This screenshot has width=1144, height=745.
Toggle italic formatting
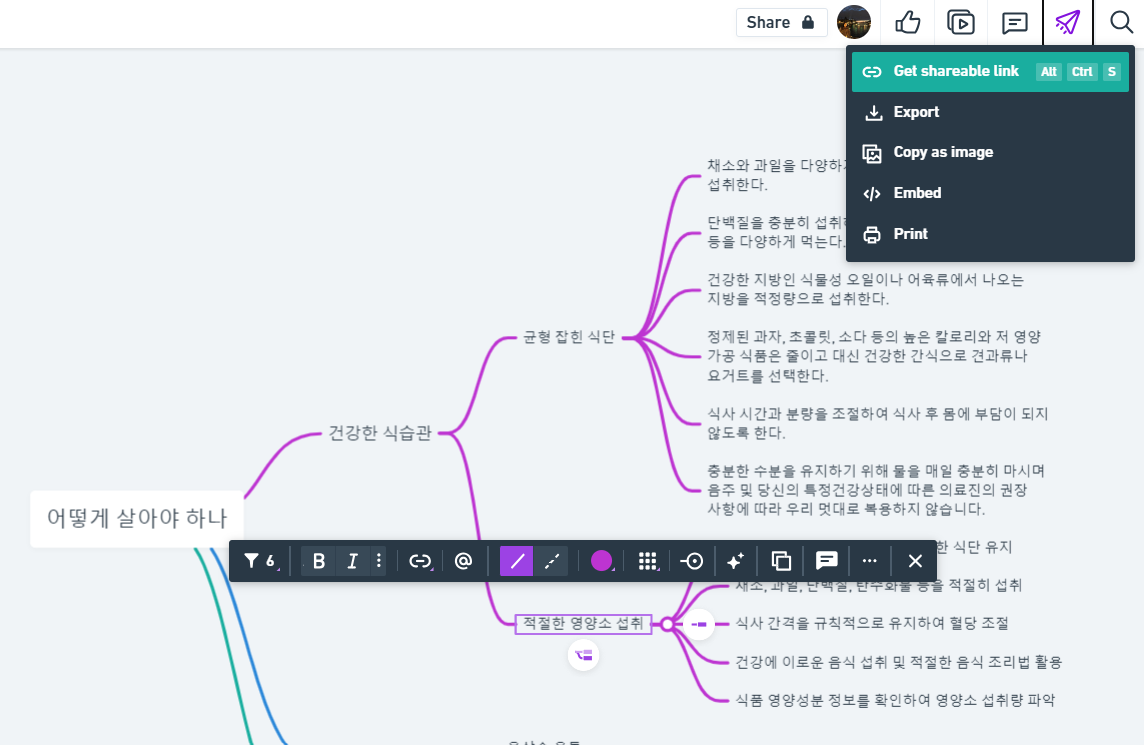[352, 561]
